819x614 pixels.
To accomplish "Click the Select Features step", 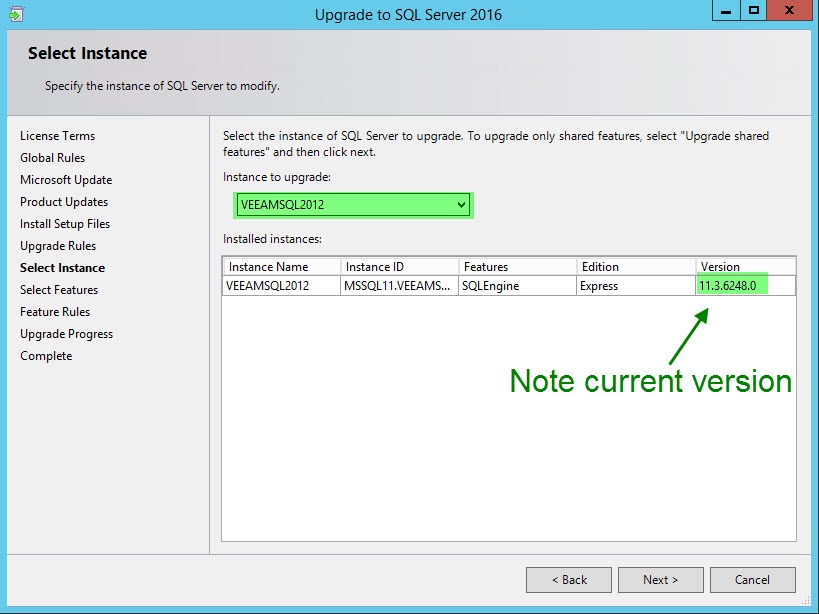I will click(x=59, y=289).
